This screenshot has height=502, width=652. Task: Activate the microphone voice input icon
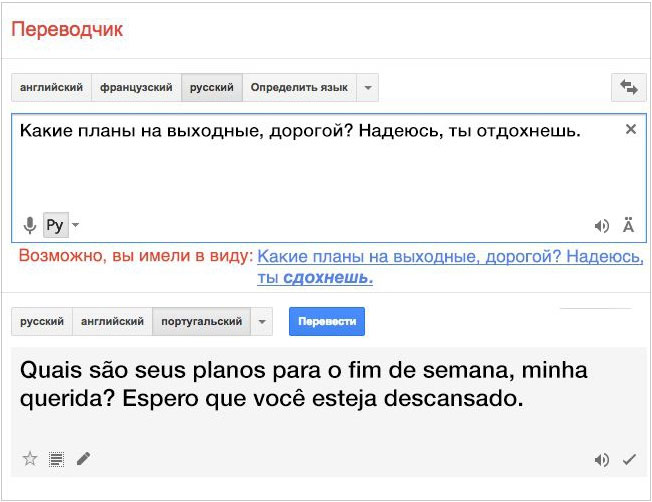click(30, 225)
